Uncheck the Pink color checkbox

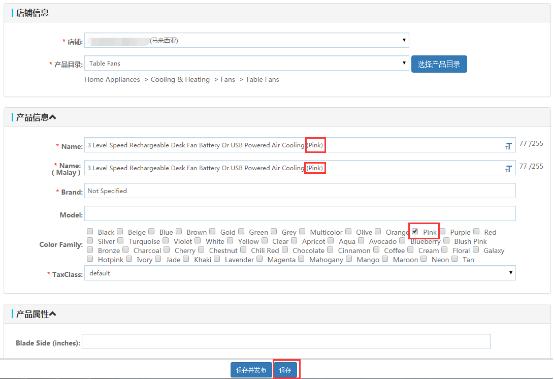[x=415, y=231]
